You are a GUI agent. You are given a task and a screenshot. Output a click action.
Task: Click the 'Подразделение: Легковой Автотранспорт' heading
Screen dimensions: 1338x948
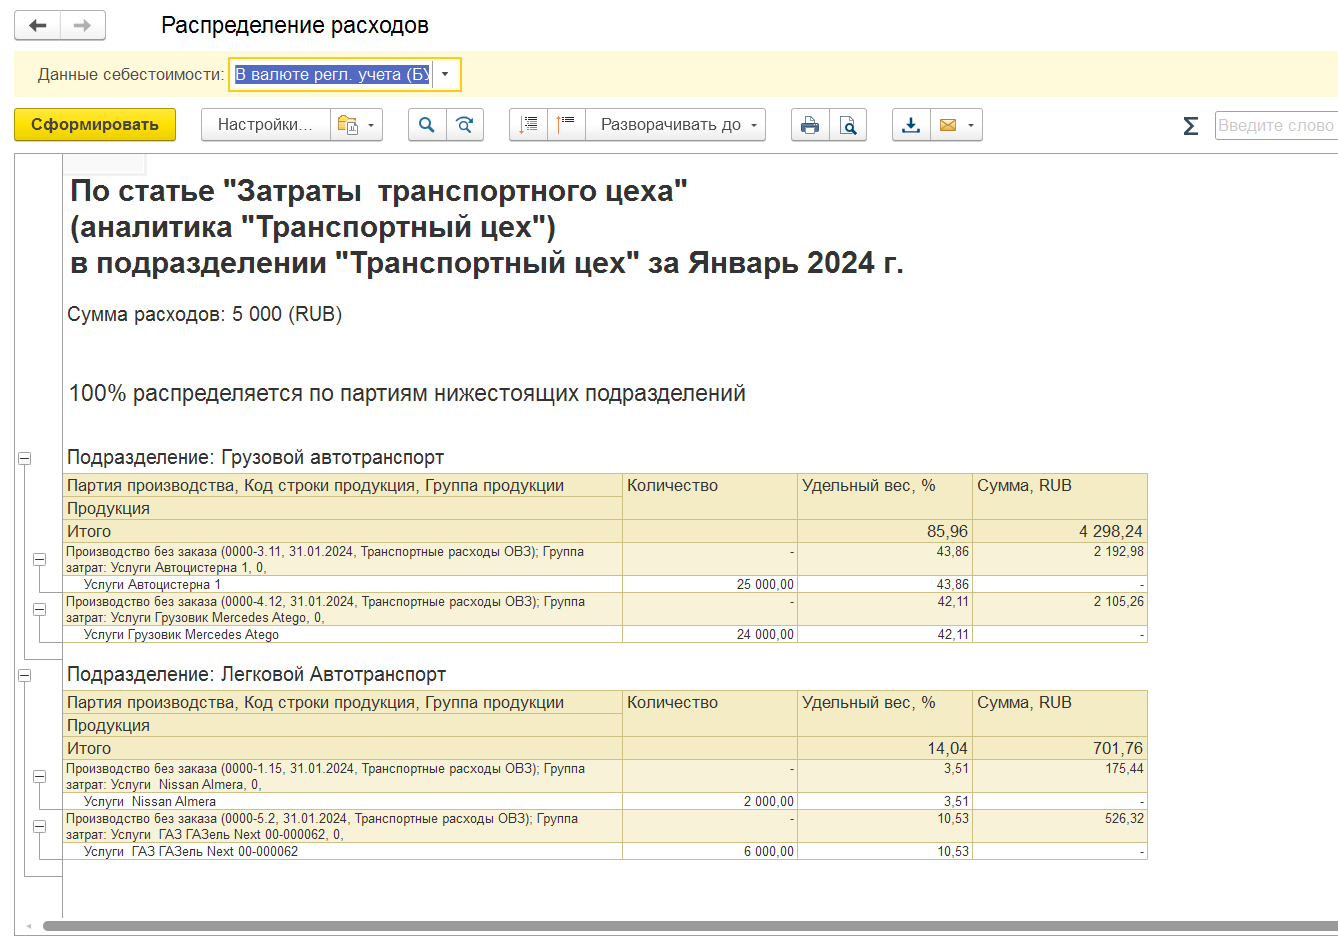tap(256, 674)
